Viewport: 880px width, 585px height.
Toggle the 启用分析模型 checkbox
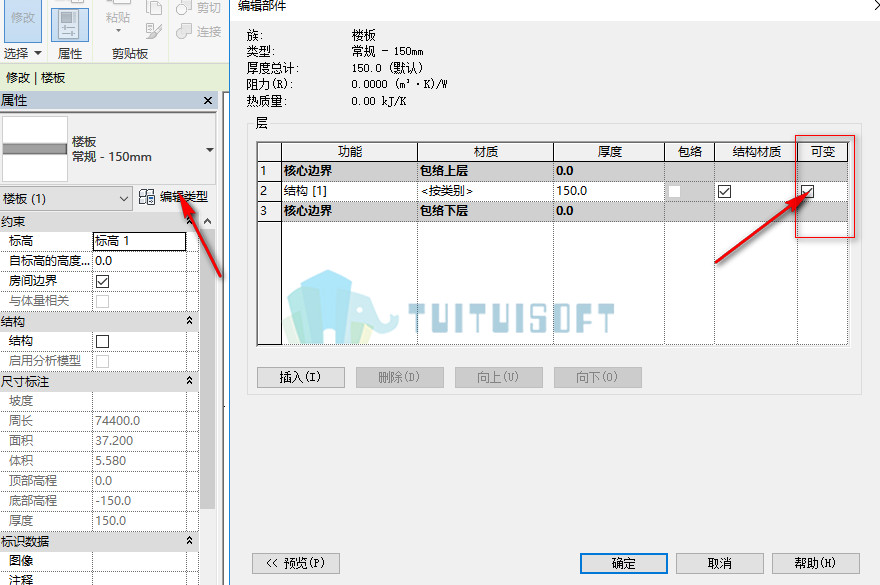pyautogui.click(x=102, y=361)
